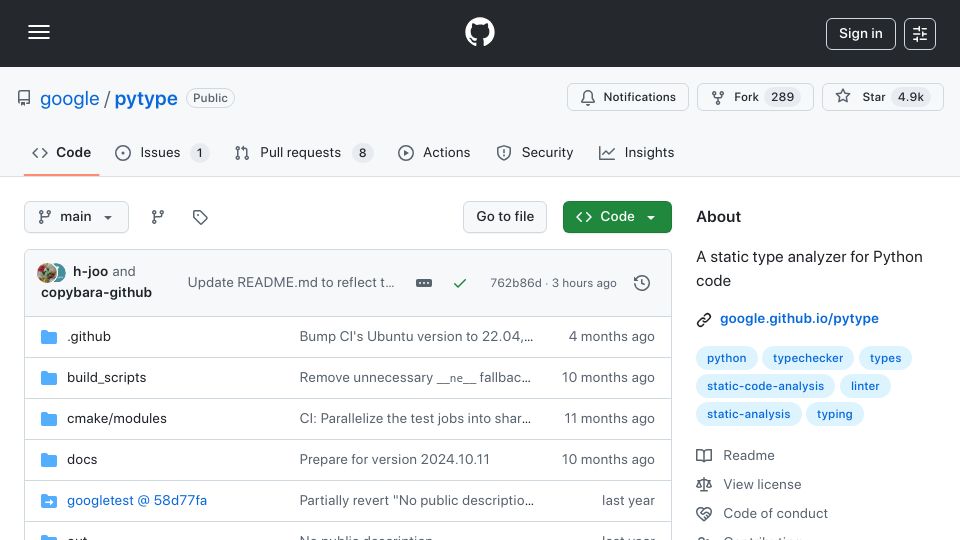Open the pytype repository link
The image size is (960, 540).
point(146,99)
